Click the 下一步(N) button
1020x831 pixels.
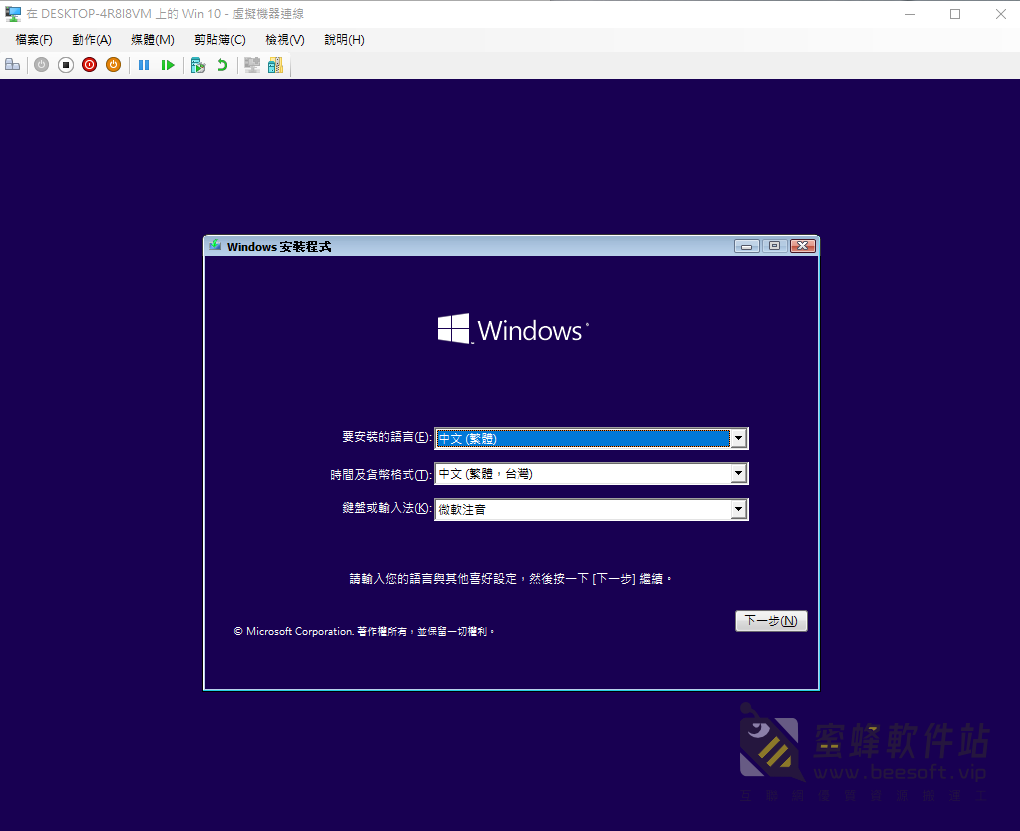click(771, 621)
